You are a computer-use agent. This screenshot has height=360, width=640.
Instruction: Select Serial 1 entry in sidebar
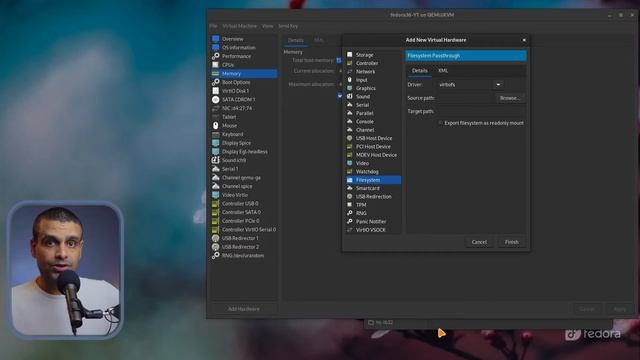pyautogui.click(x=244, y=169)
